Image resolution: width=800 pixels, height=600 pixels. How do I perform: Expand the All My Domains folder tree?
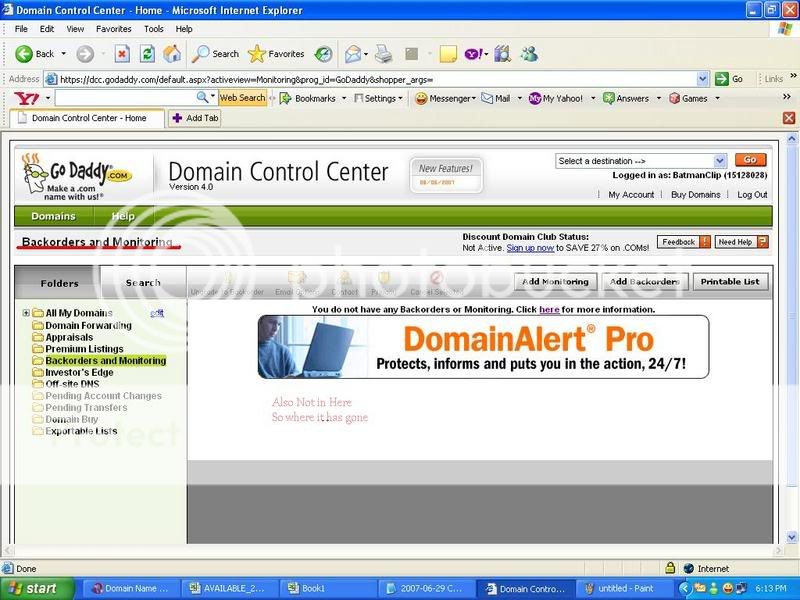click(26, 313)
